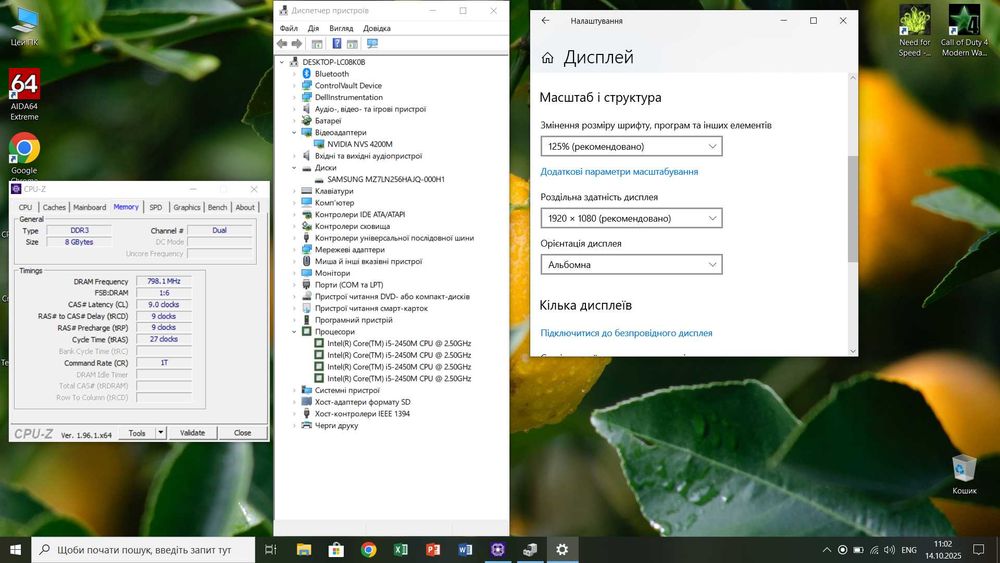Click the Settings gear icon in the taskbar

pyautogui.click(x=562, y=550)
